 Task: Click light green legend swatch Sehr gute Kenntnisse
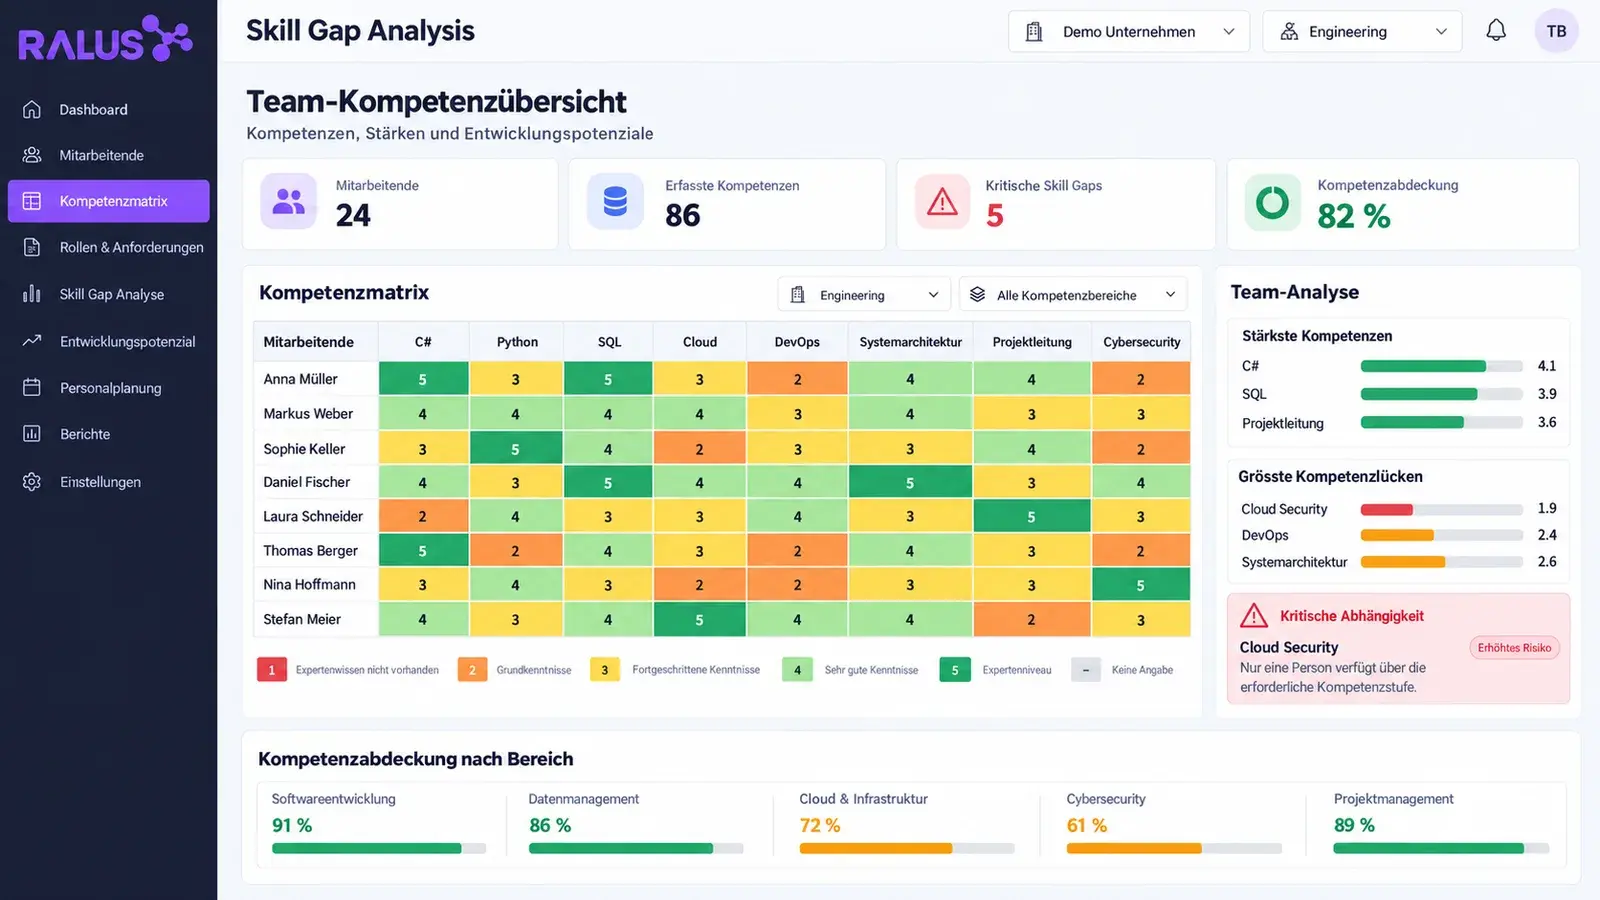point(797,670)
